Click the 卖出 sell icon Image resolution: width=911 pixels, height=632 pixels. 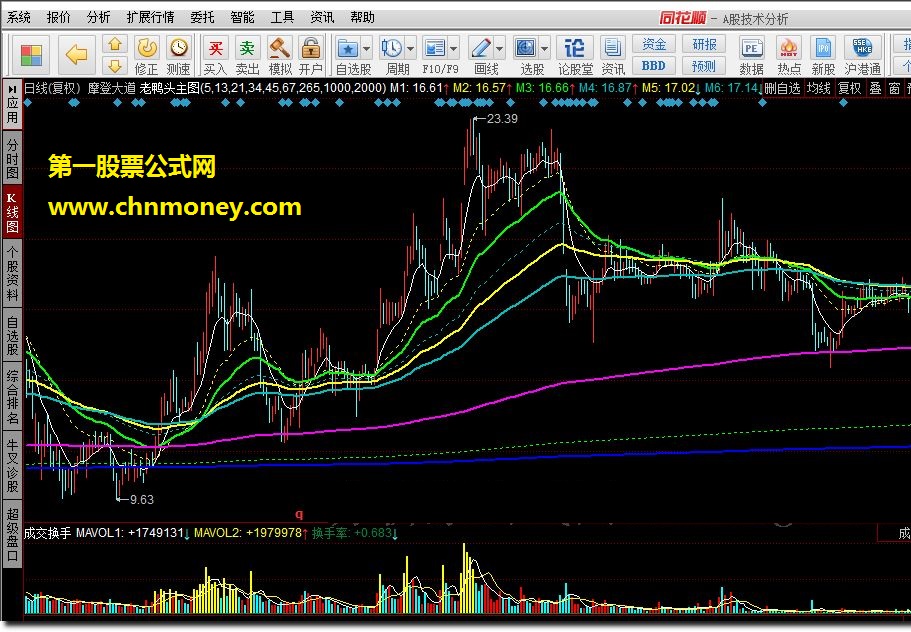click(248, 48)
